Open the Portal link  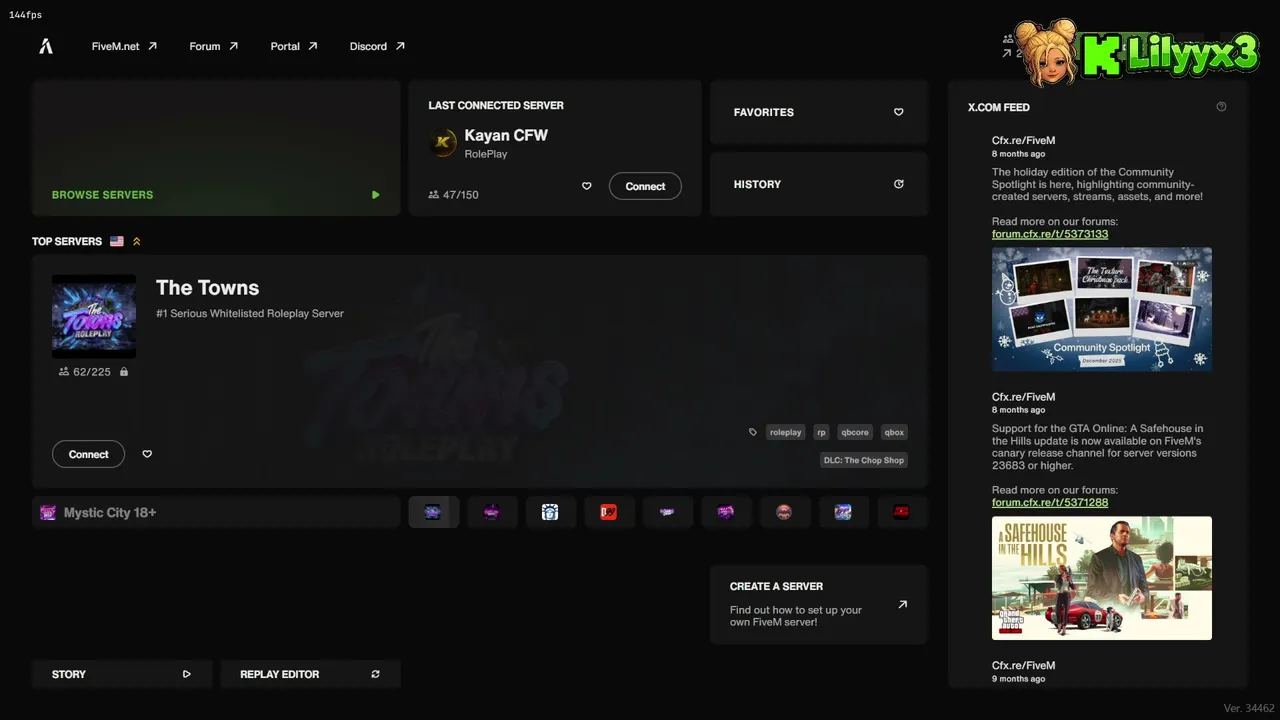(293, 46)
